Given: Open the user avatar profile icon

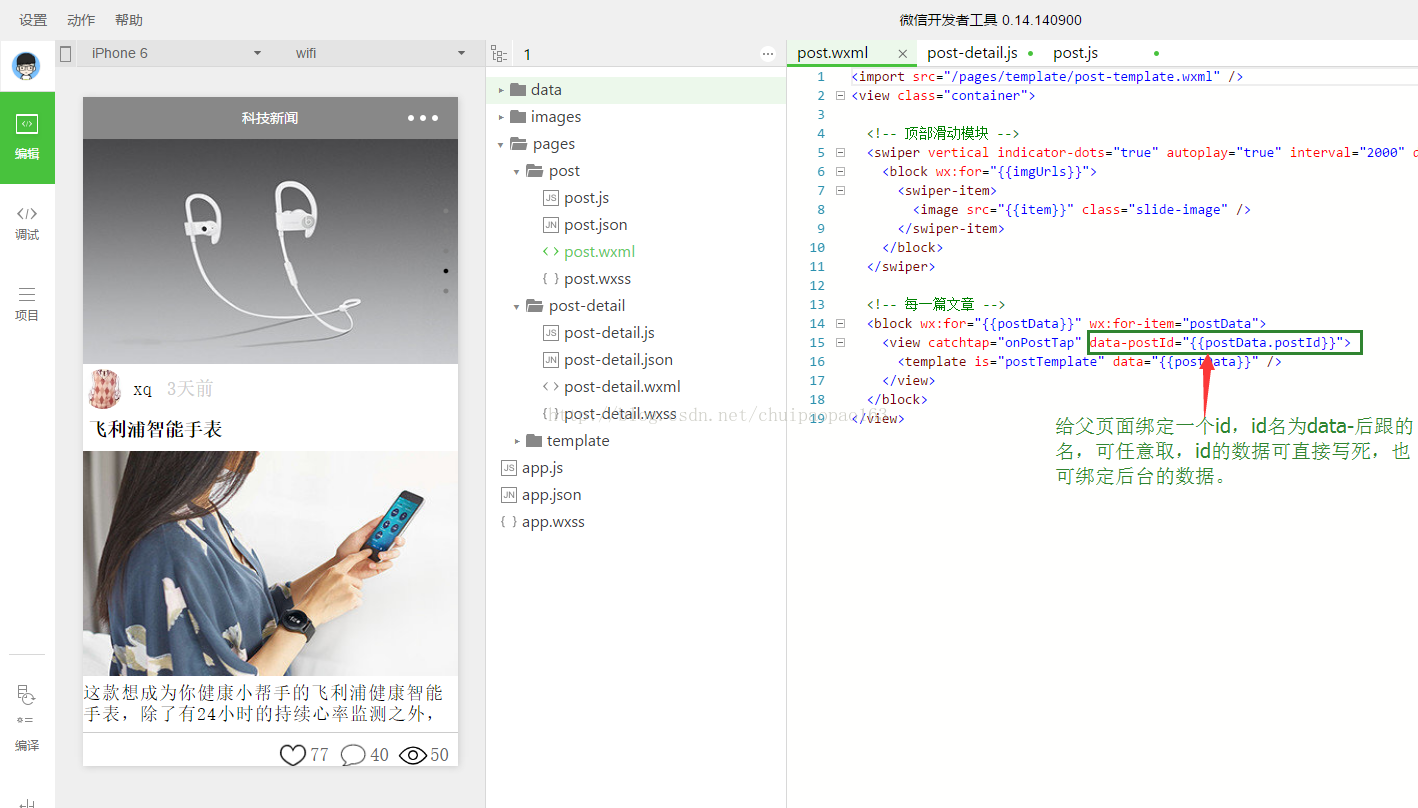Looking at the screenshot, I should click(27, 66).
